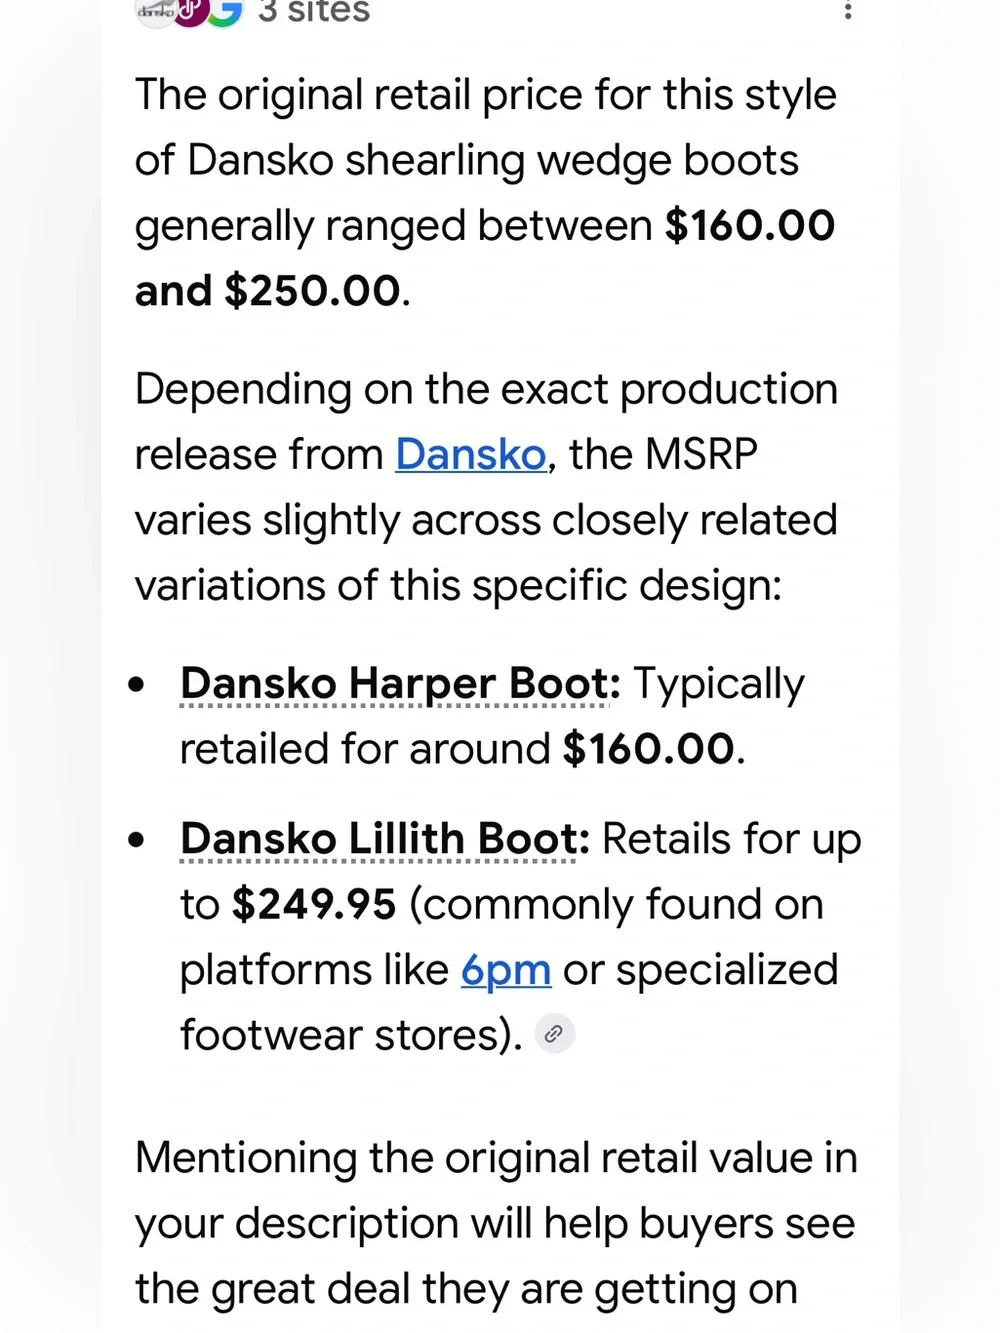Open the three-dot more options menu
The height and width of the screenshot is (1333, 1000).
848,11
